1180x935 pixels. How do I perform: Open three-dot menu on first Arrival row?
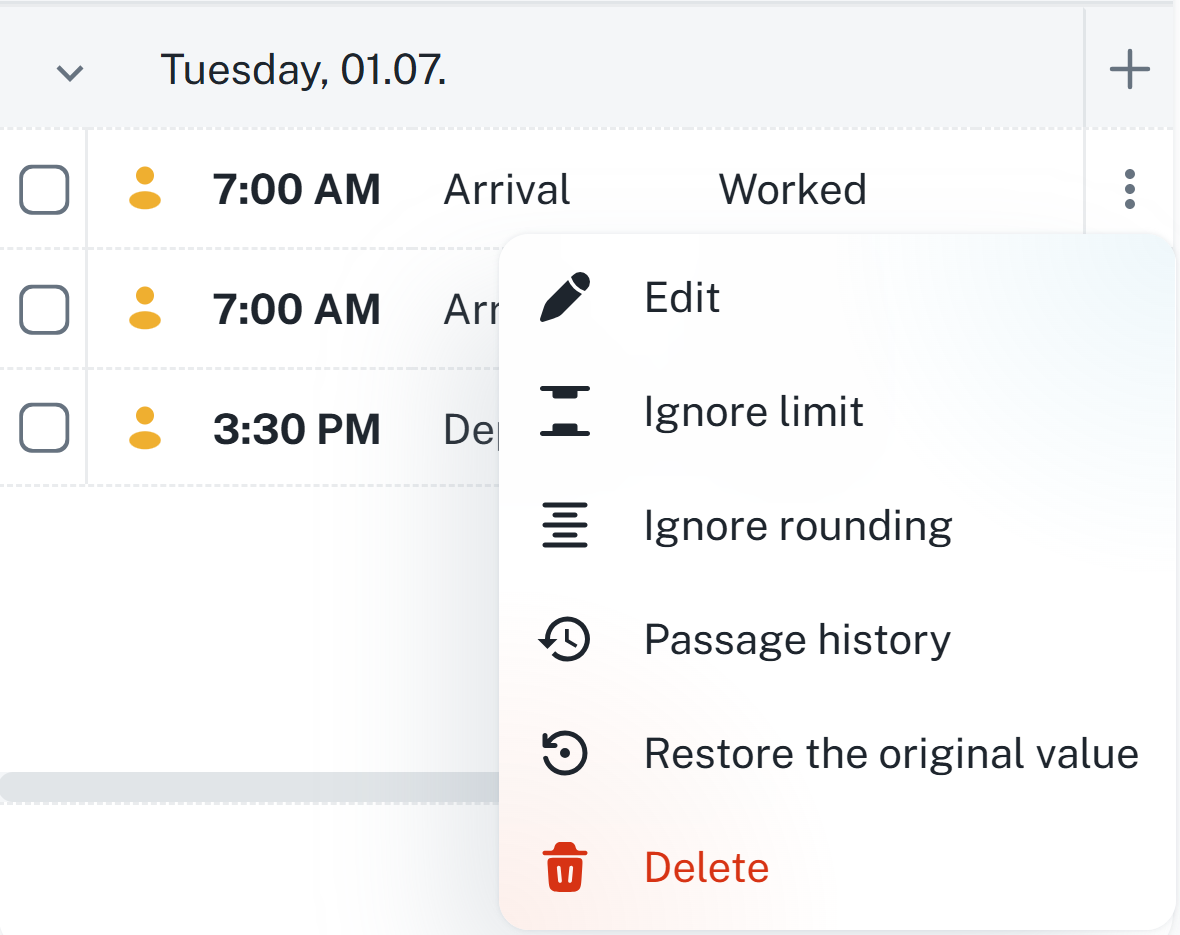point(1129,189)
